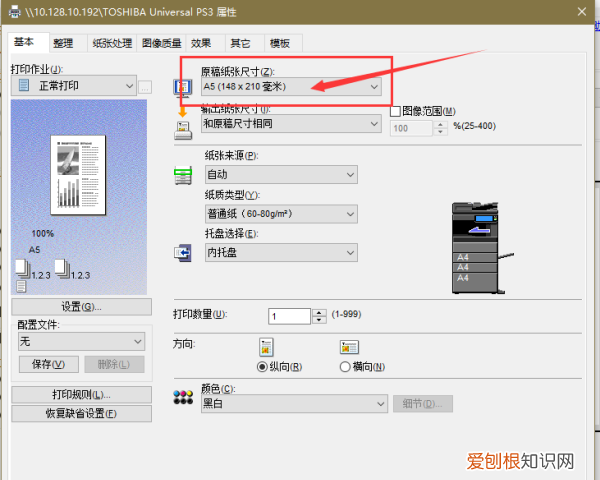Viewport: 600px width, 480px height.
Task: Click the page preview thumbnail
Action: 78,175
